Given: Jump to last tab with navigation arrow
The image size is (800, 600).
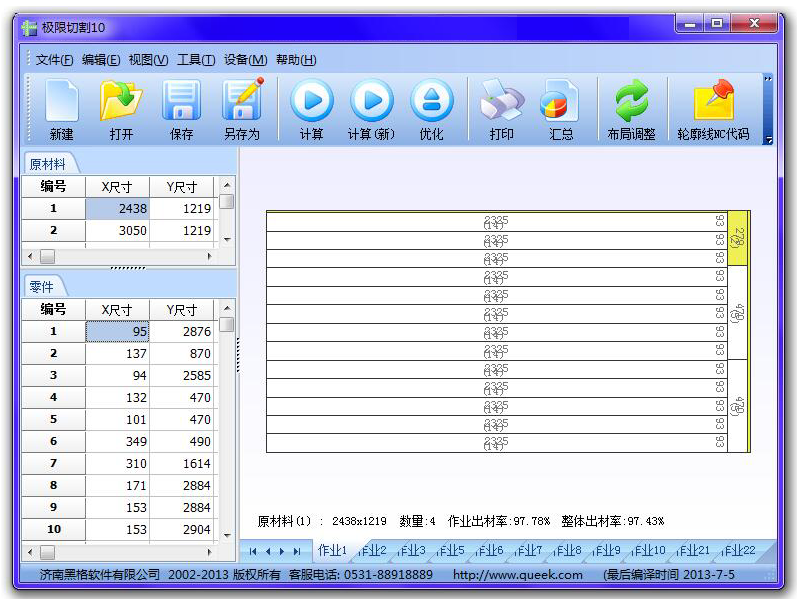Looking at the screenshot, I should coord(296,551).
